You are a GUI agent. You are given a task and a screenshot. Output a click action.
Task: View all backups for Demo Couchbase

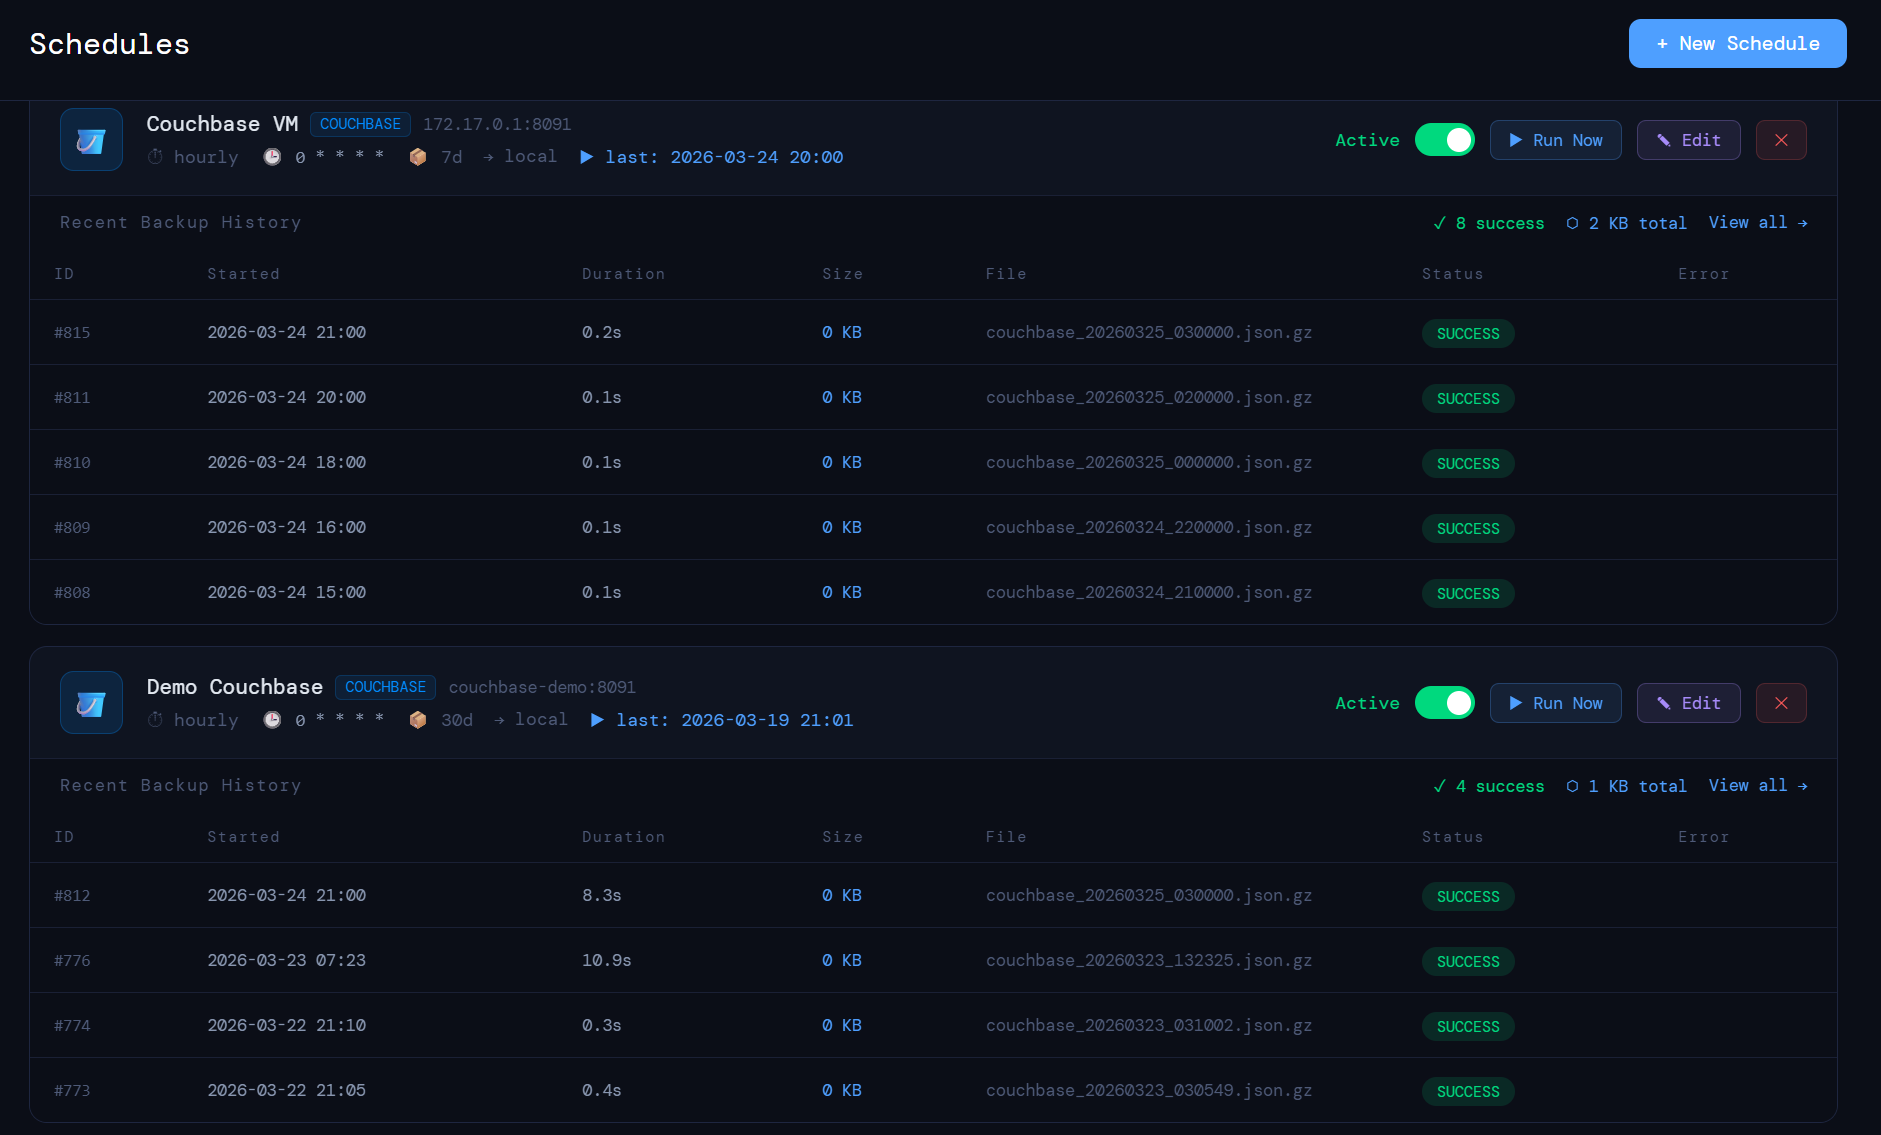click(x=1758, y=786)
